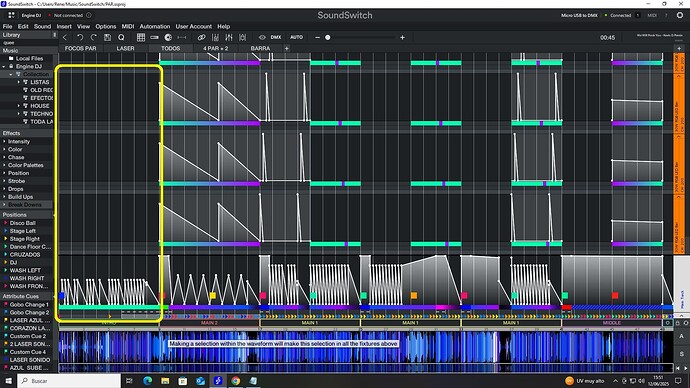Collapse the Engine DJ tree node
The image size is (690, 388).
click(4, 66)
